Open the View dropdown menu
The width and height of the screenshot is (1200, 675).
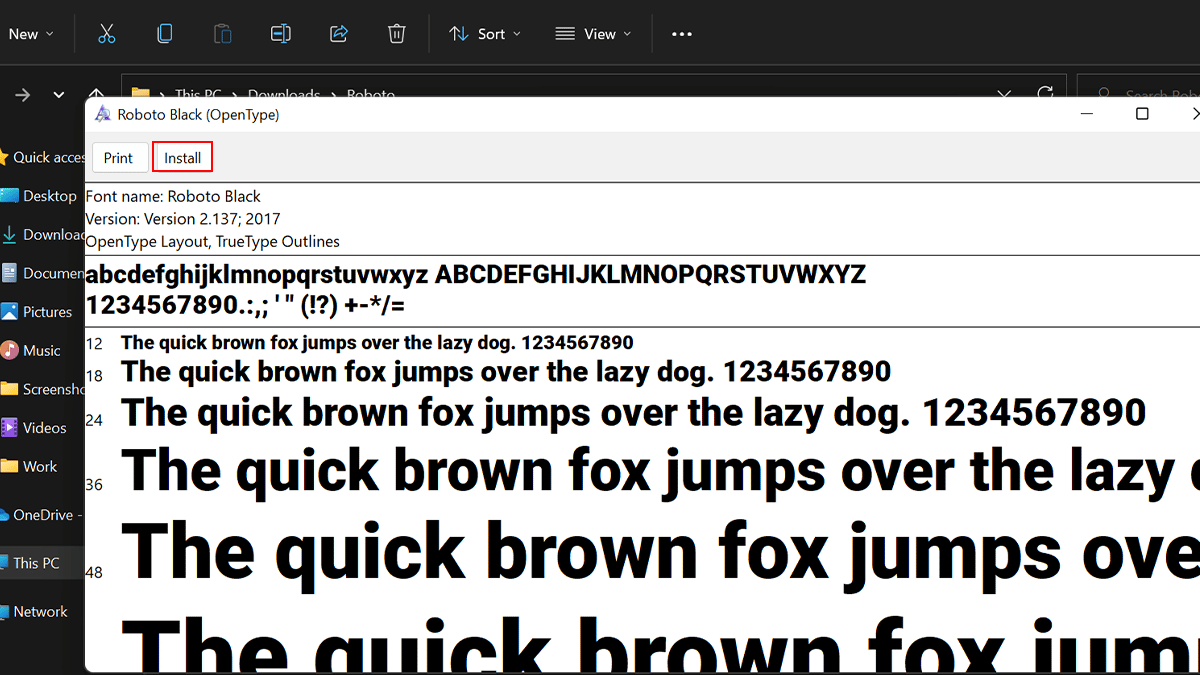coord(593,34)
